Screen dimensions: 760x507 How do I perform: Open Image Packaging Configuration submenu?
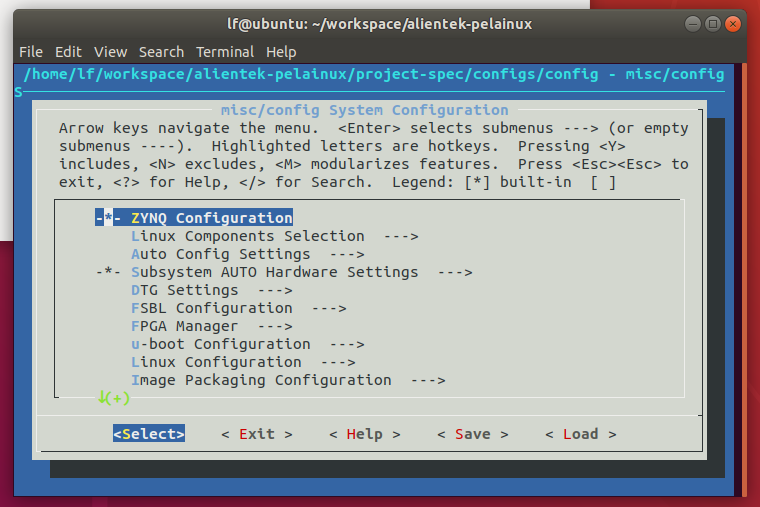pos(288,380)
